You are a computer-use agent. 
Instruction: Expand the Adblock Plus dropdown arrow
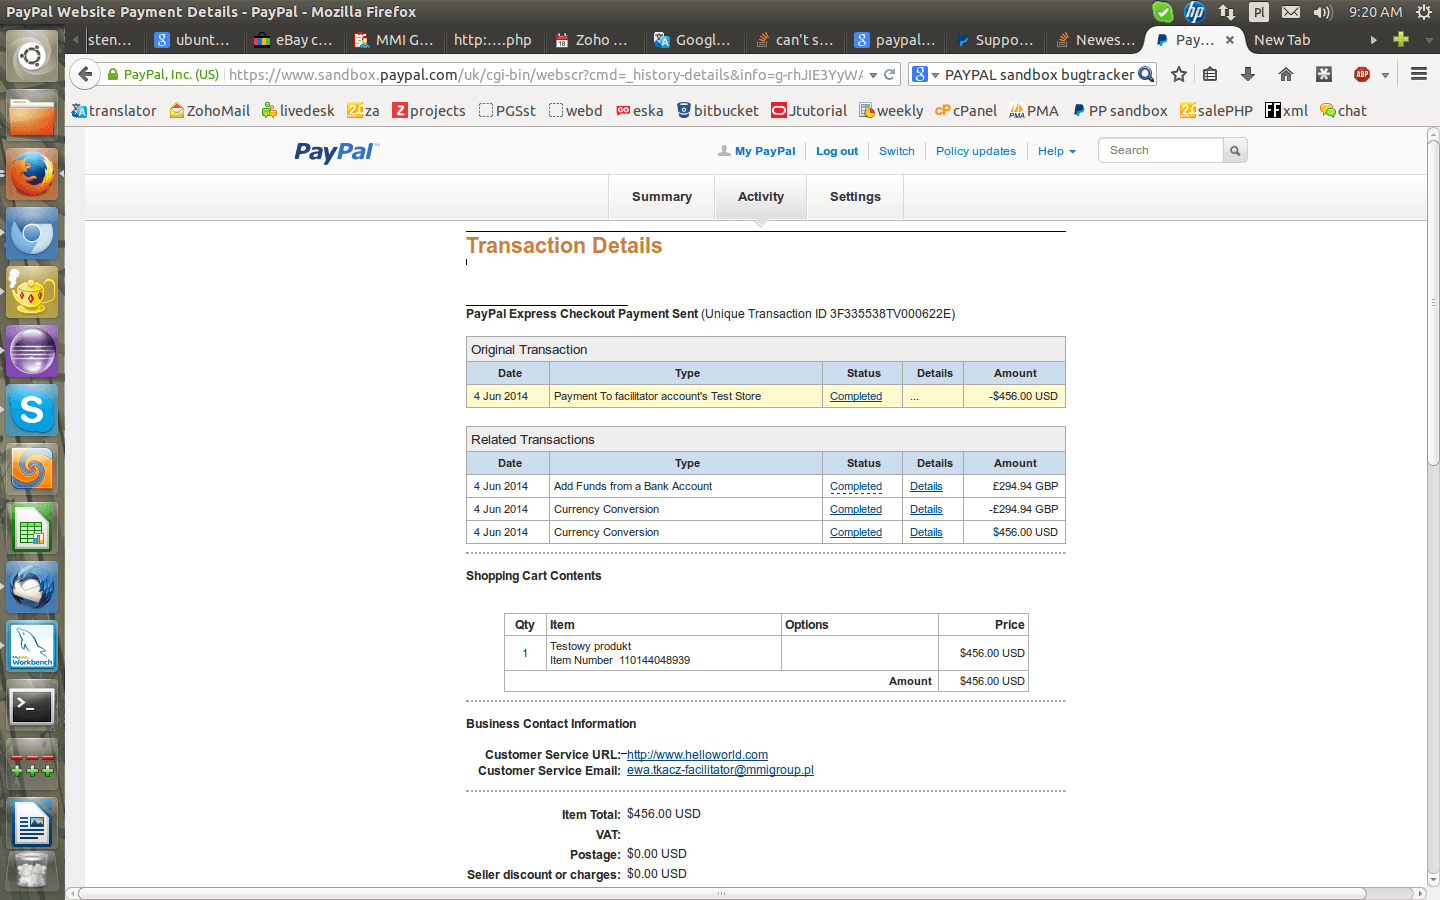[1385, 75]
